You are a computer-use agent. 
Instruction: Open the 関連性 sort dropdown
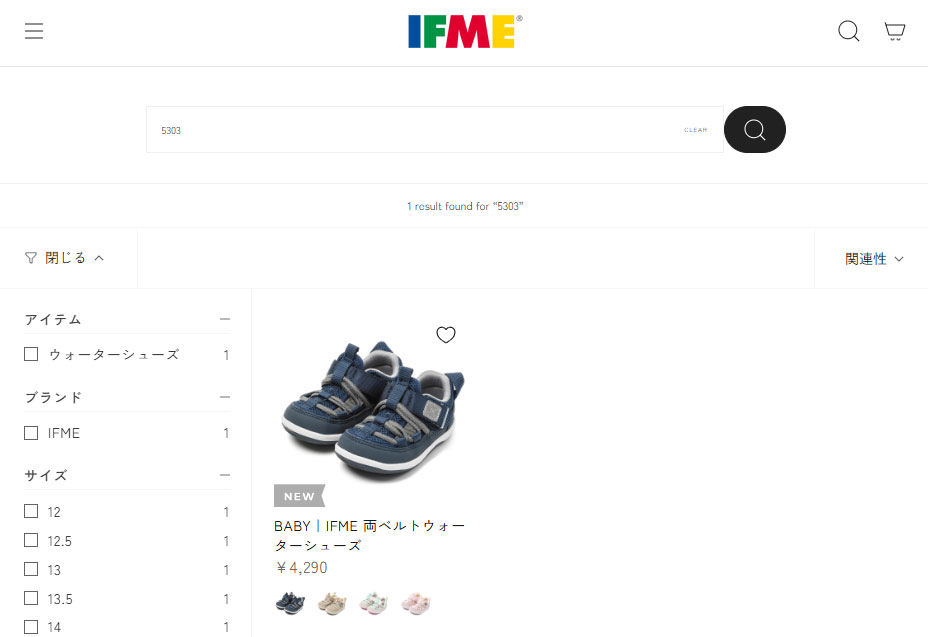pyautogui.click(x=874, y=259)
